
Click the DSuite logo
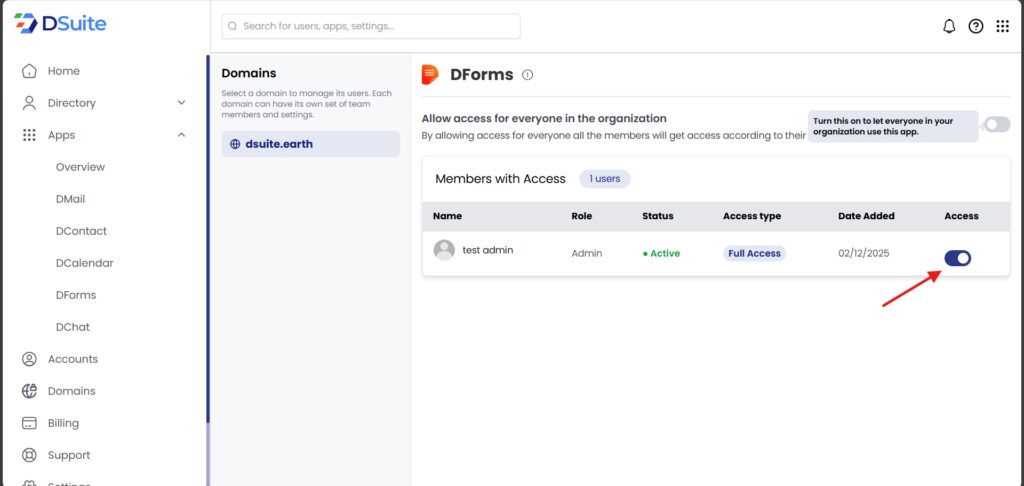[60, 23]
